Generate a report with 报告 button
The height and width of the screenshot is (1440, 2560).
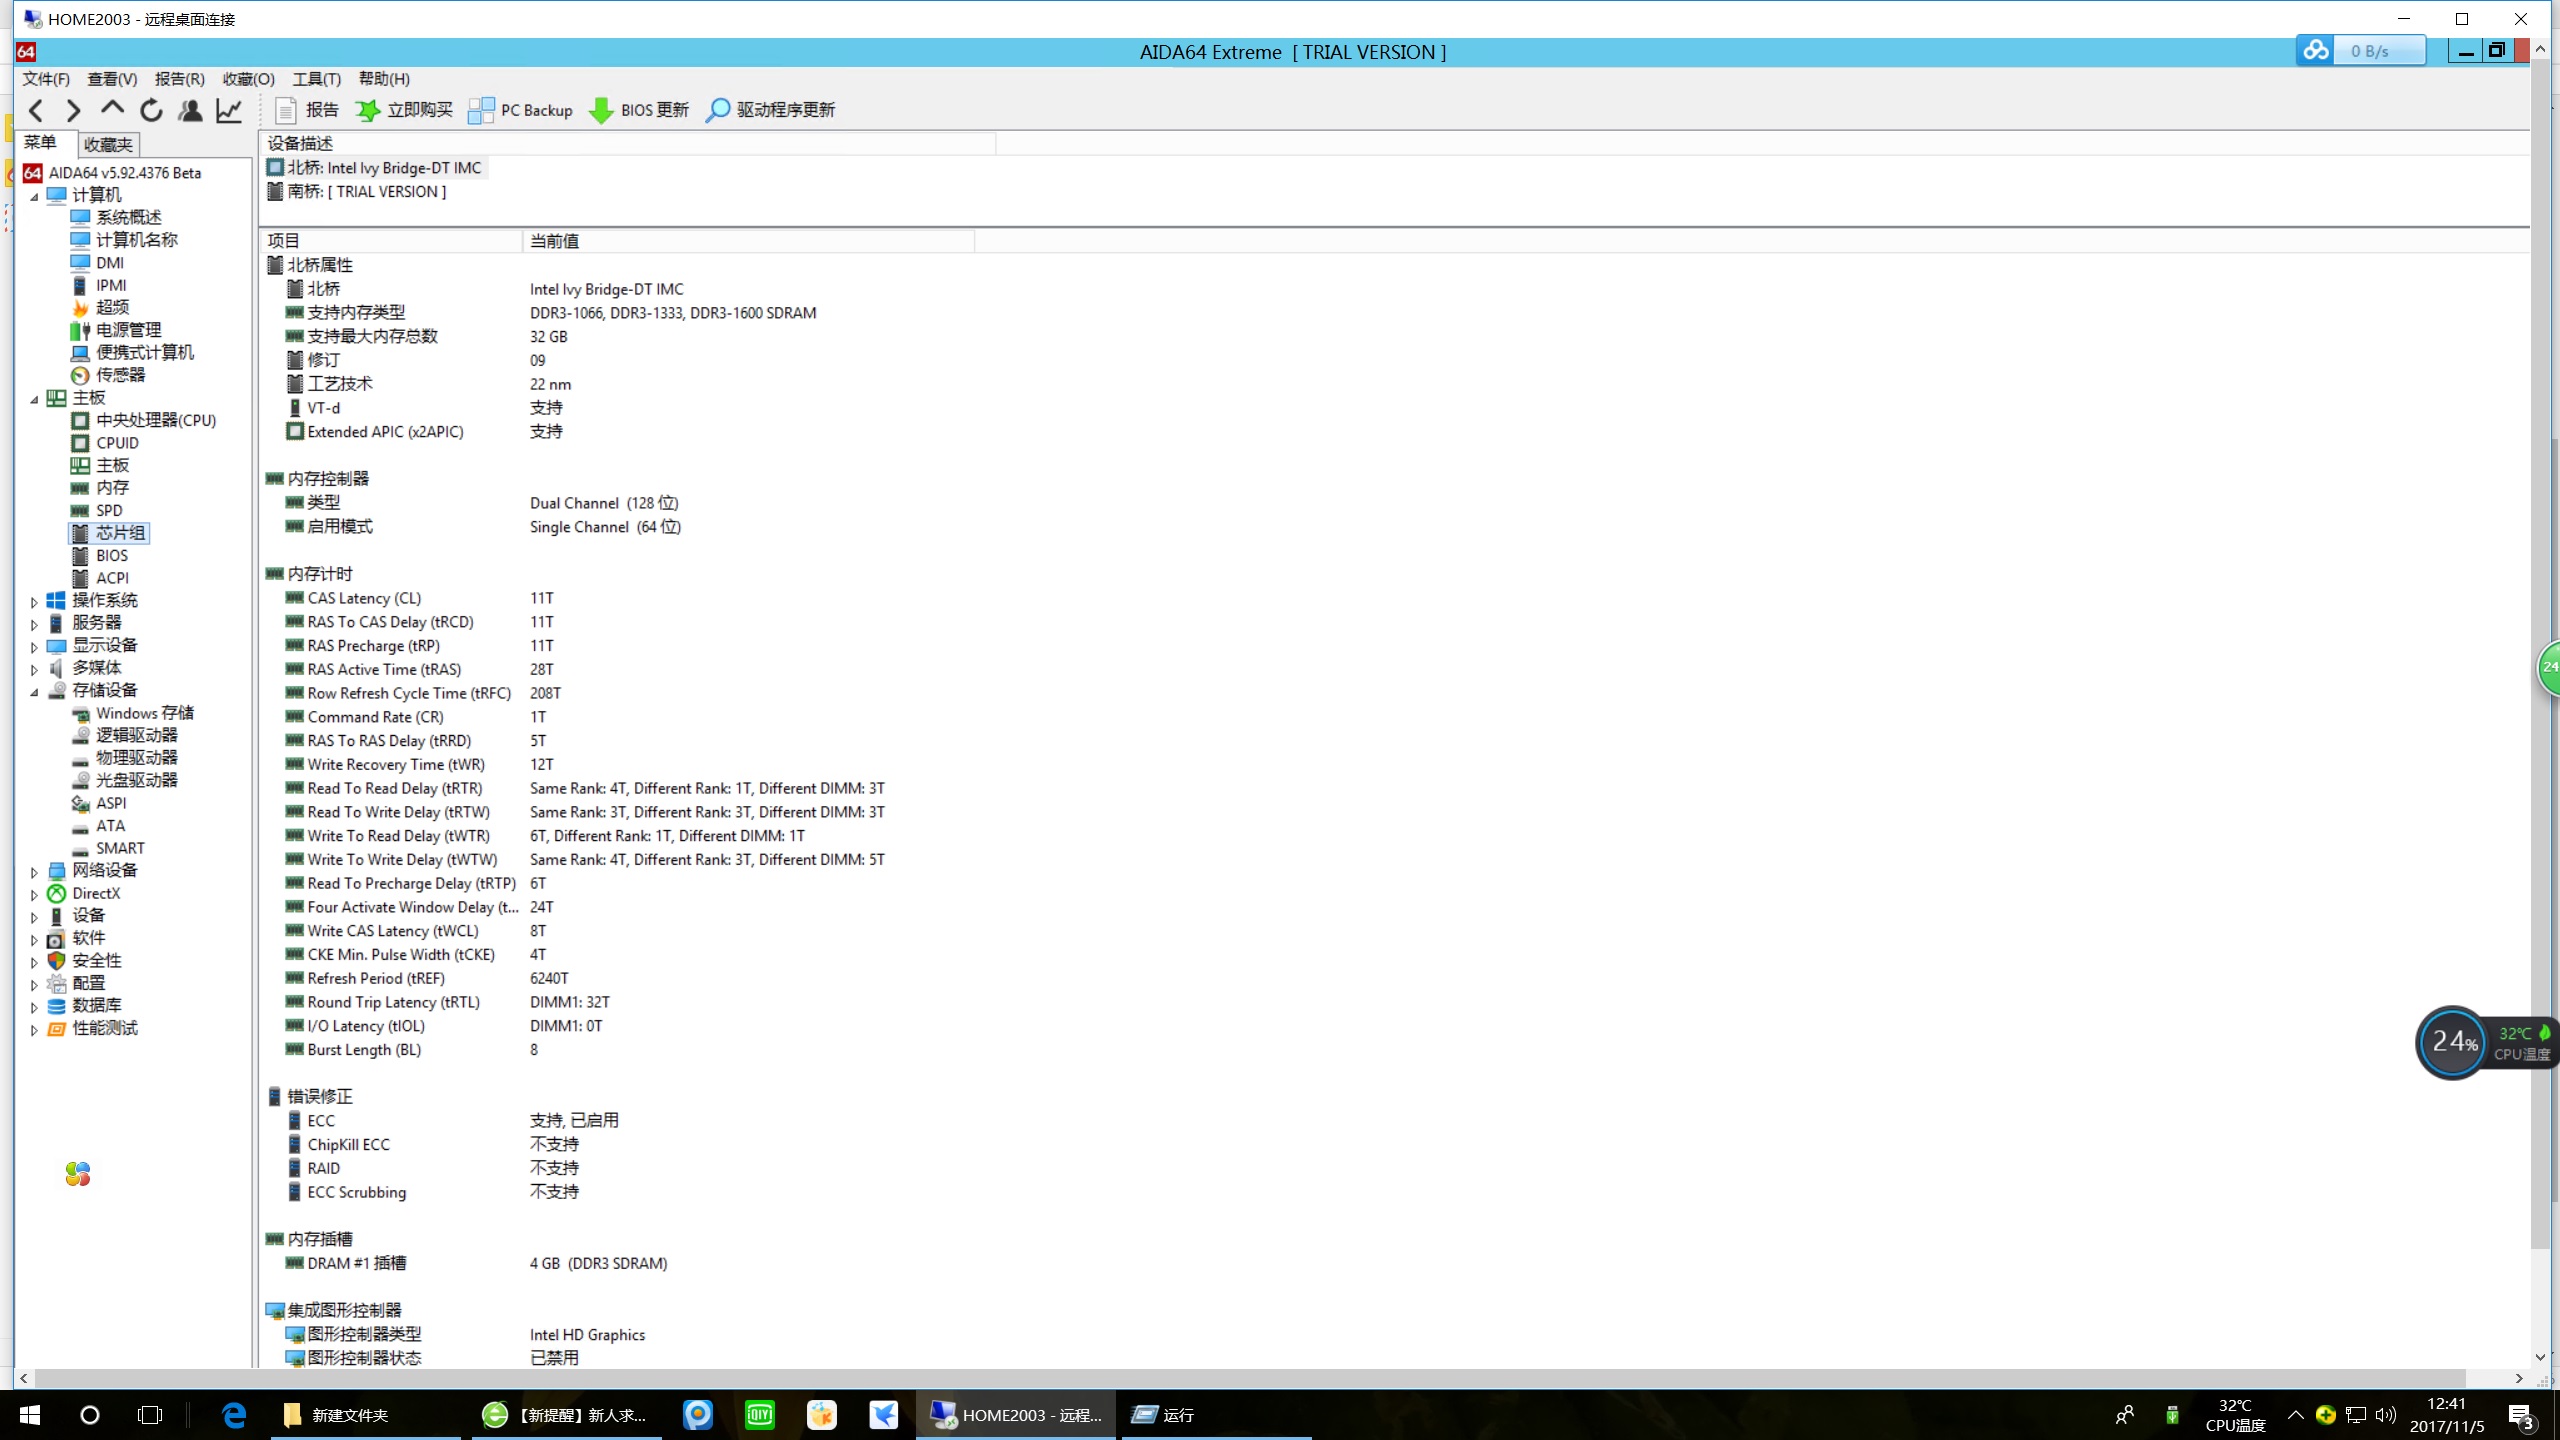307,110
